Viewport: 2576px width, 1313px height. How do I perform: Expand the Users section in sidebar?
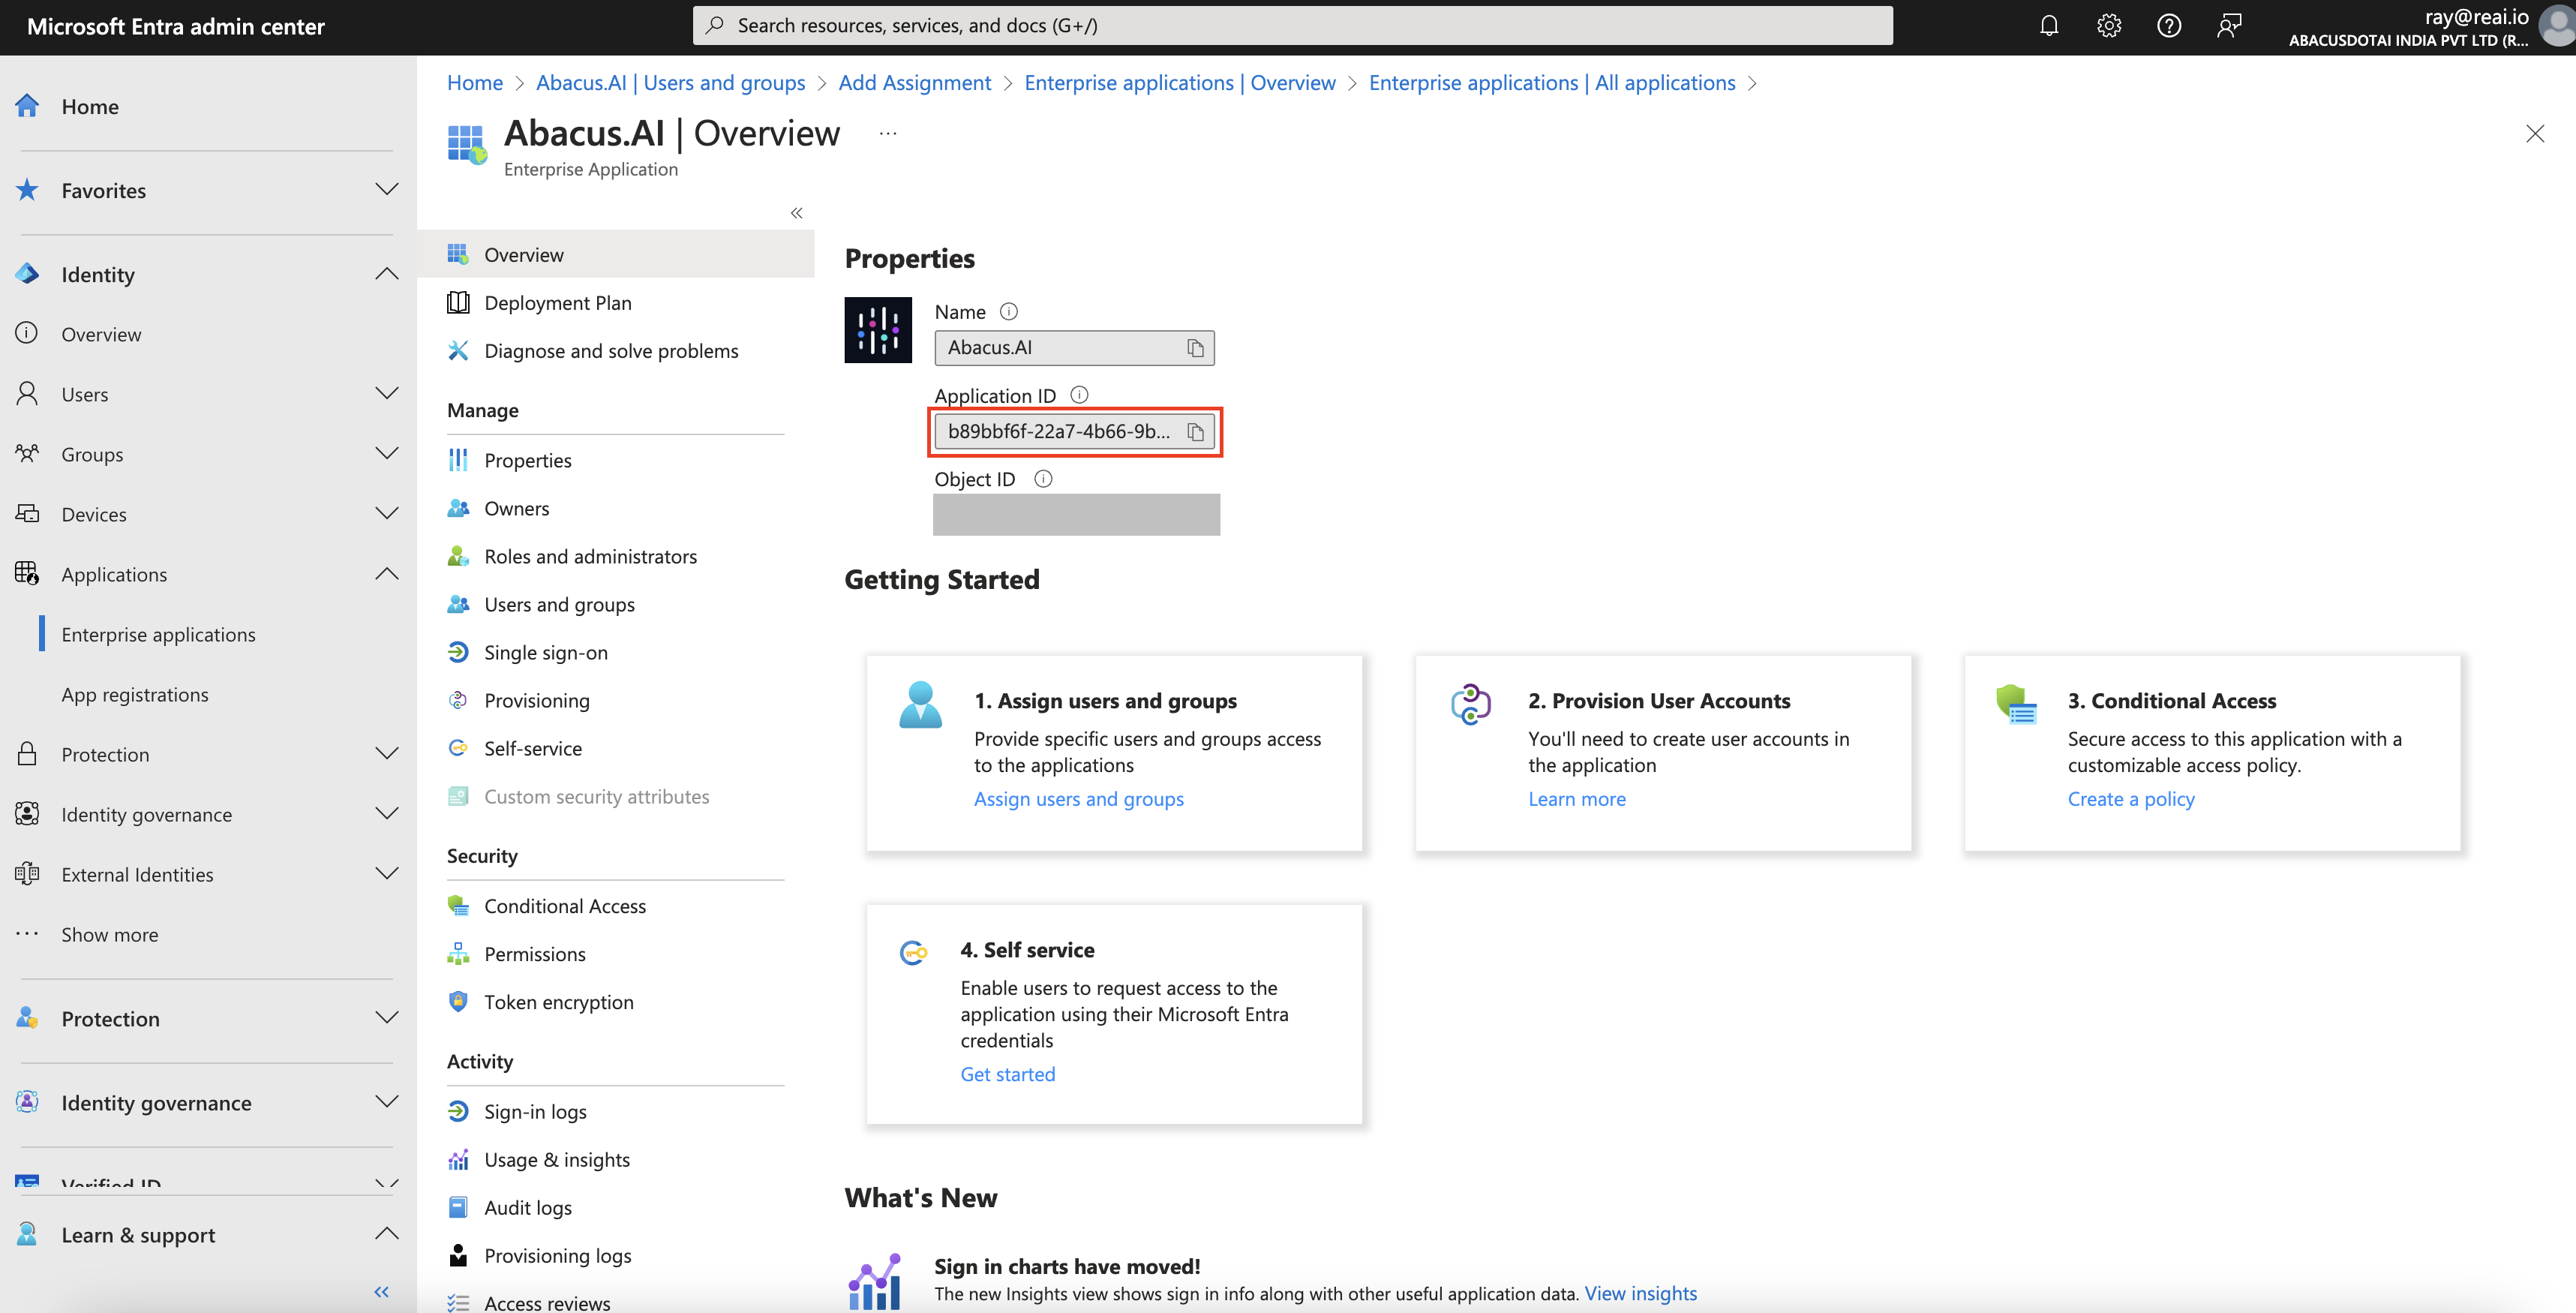[x=387, y=393]
